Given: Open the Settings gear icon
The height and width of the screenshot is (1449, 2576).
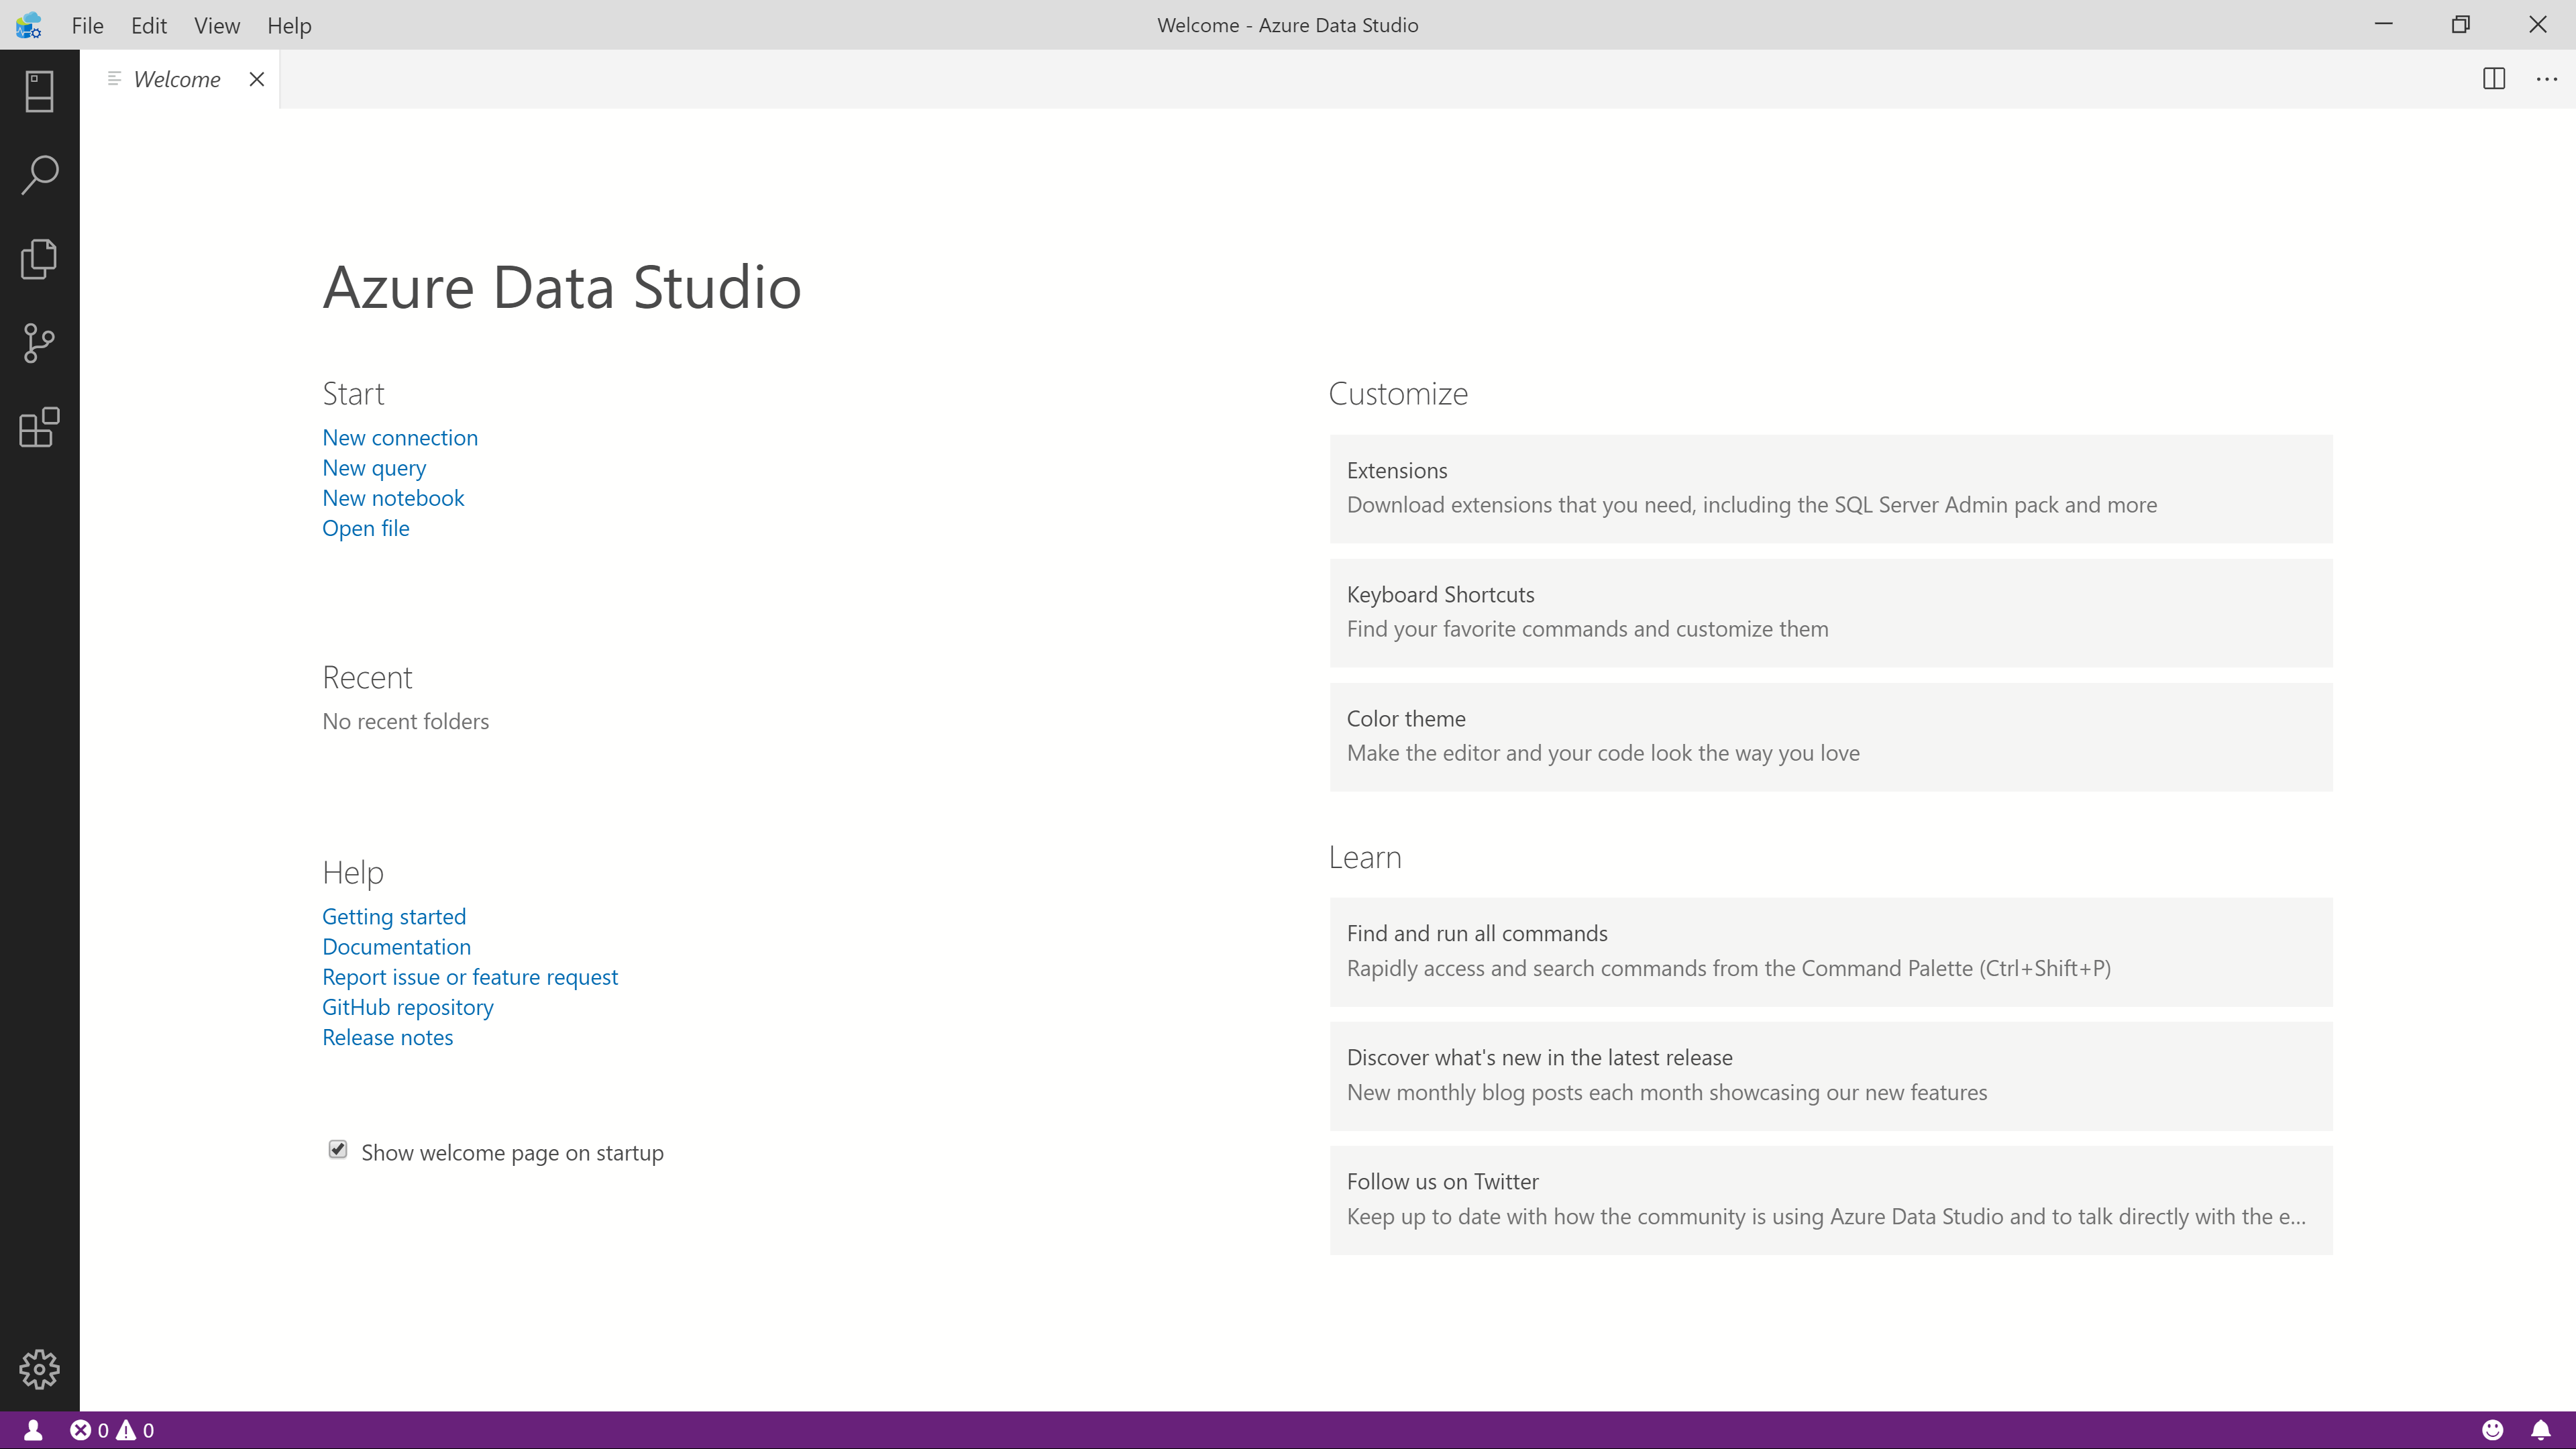Looking at the screenshot, I should tap(39, 1369).
